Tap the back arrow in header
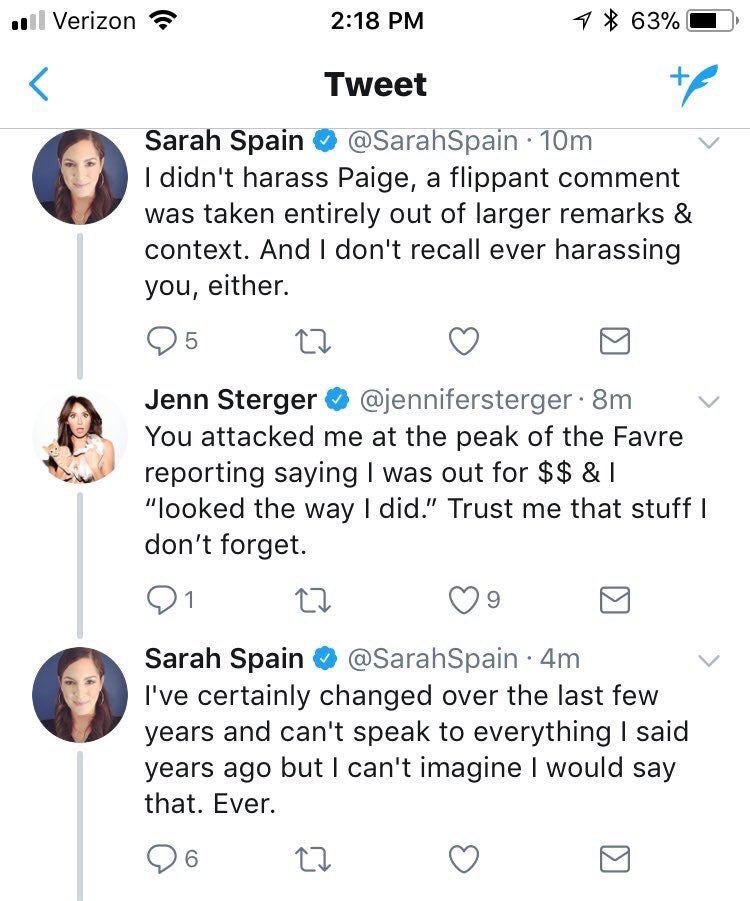 coord(38,85)
